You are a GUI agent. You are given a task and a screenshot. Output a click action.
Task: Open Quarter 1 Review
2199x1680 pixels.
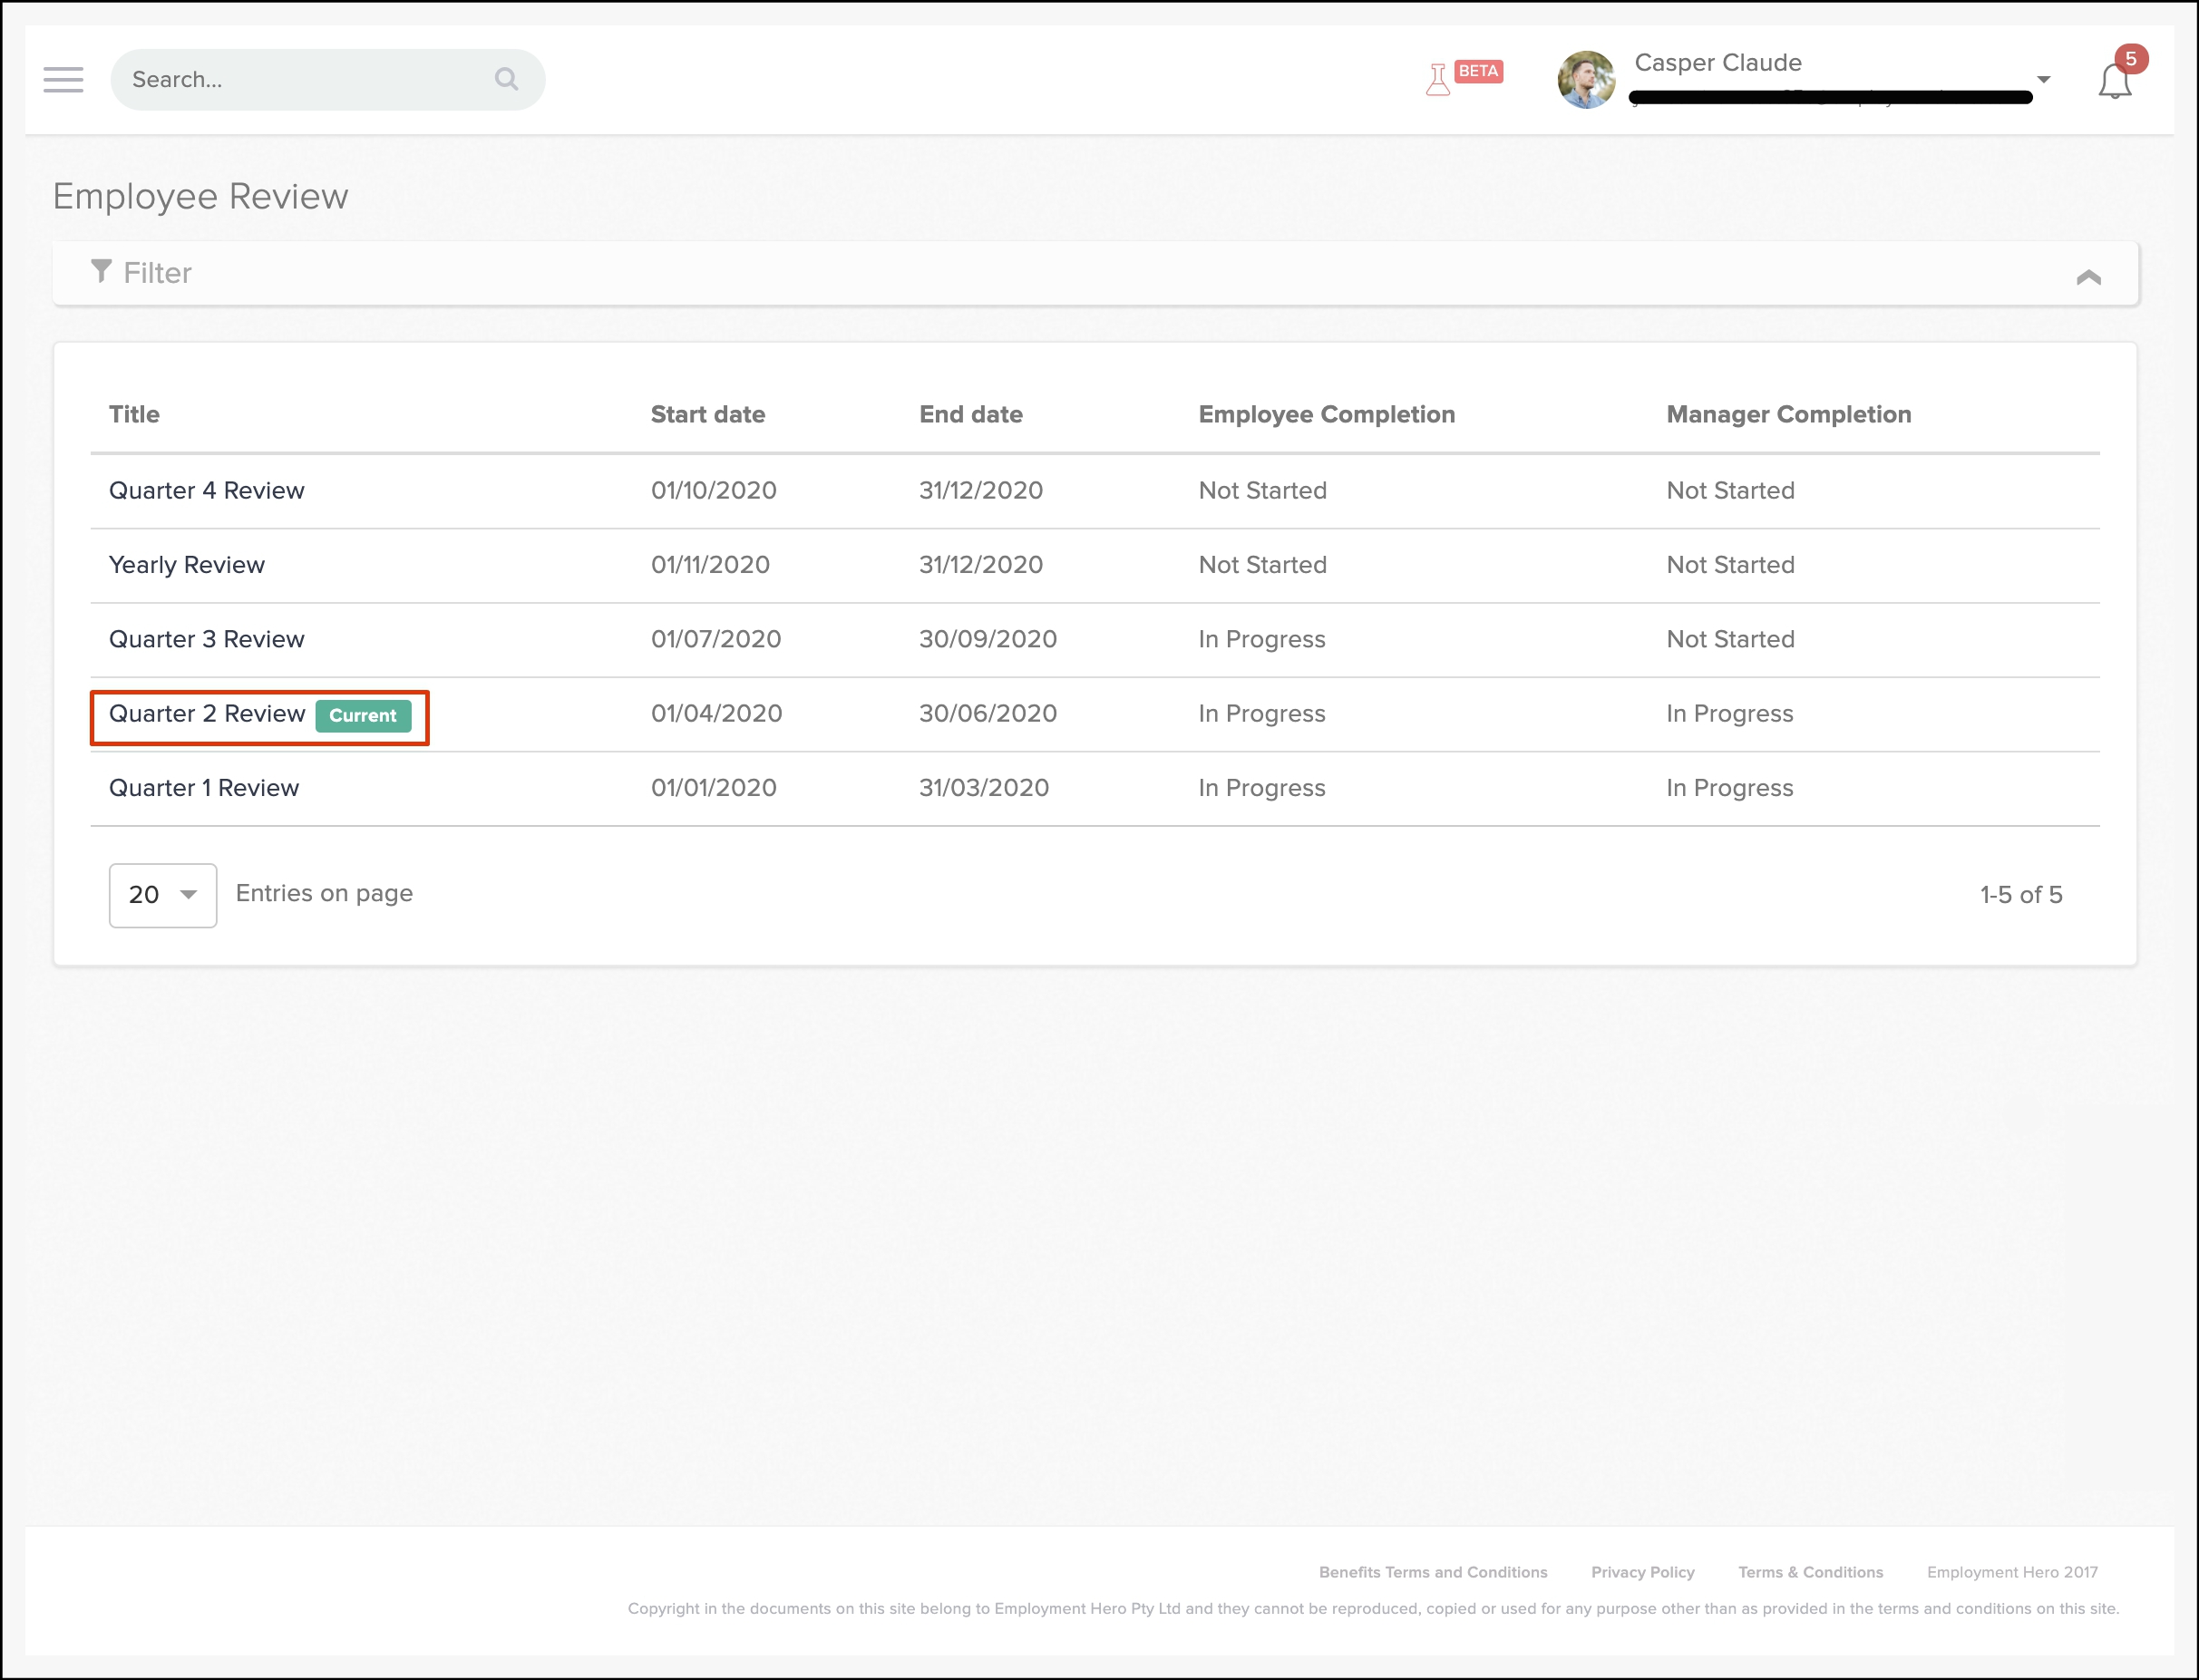204,788
